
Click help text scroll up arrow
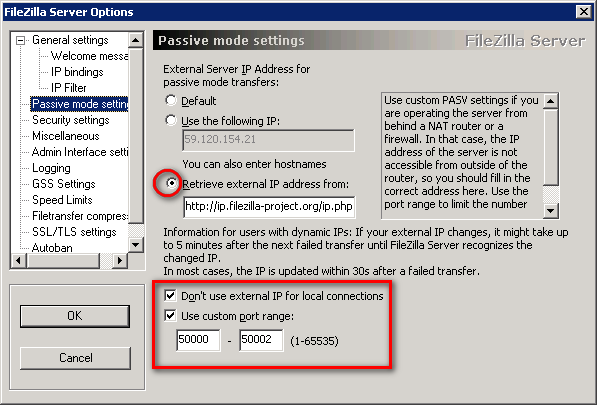pyautogui.click(x=551, y=101)
